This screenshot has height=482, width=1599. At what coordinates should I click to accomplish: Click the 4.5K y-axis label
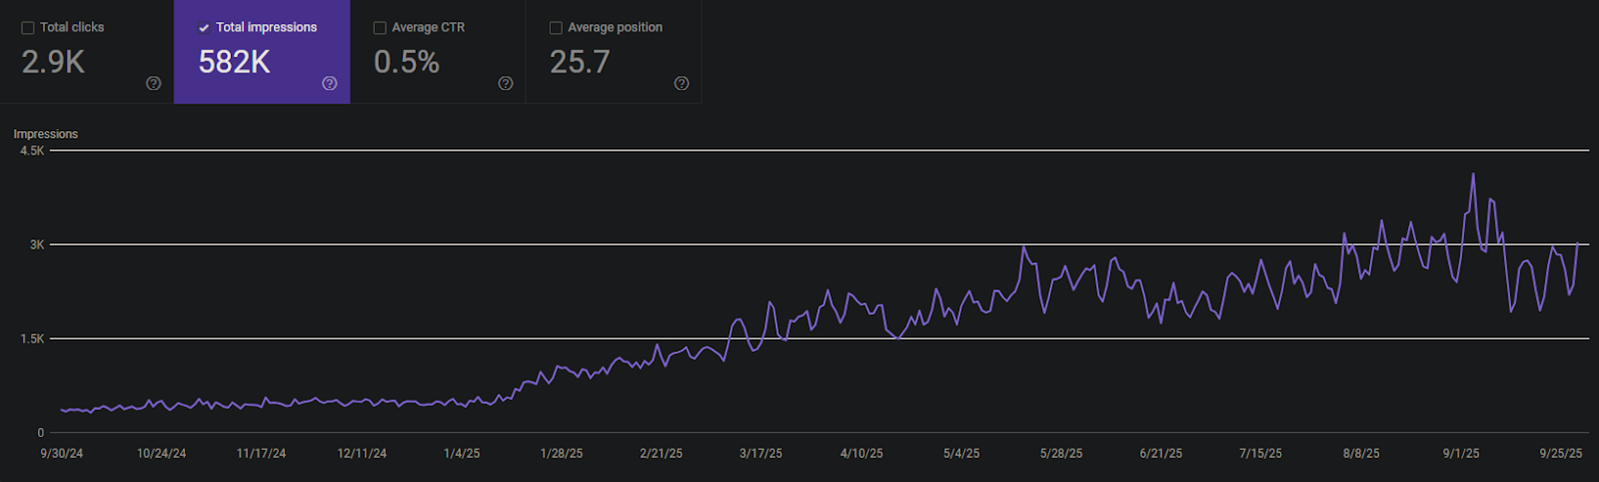point(32,151)
